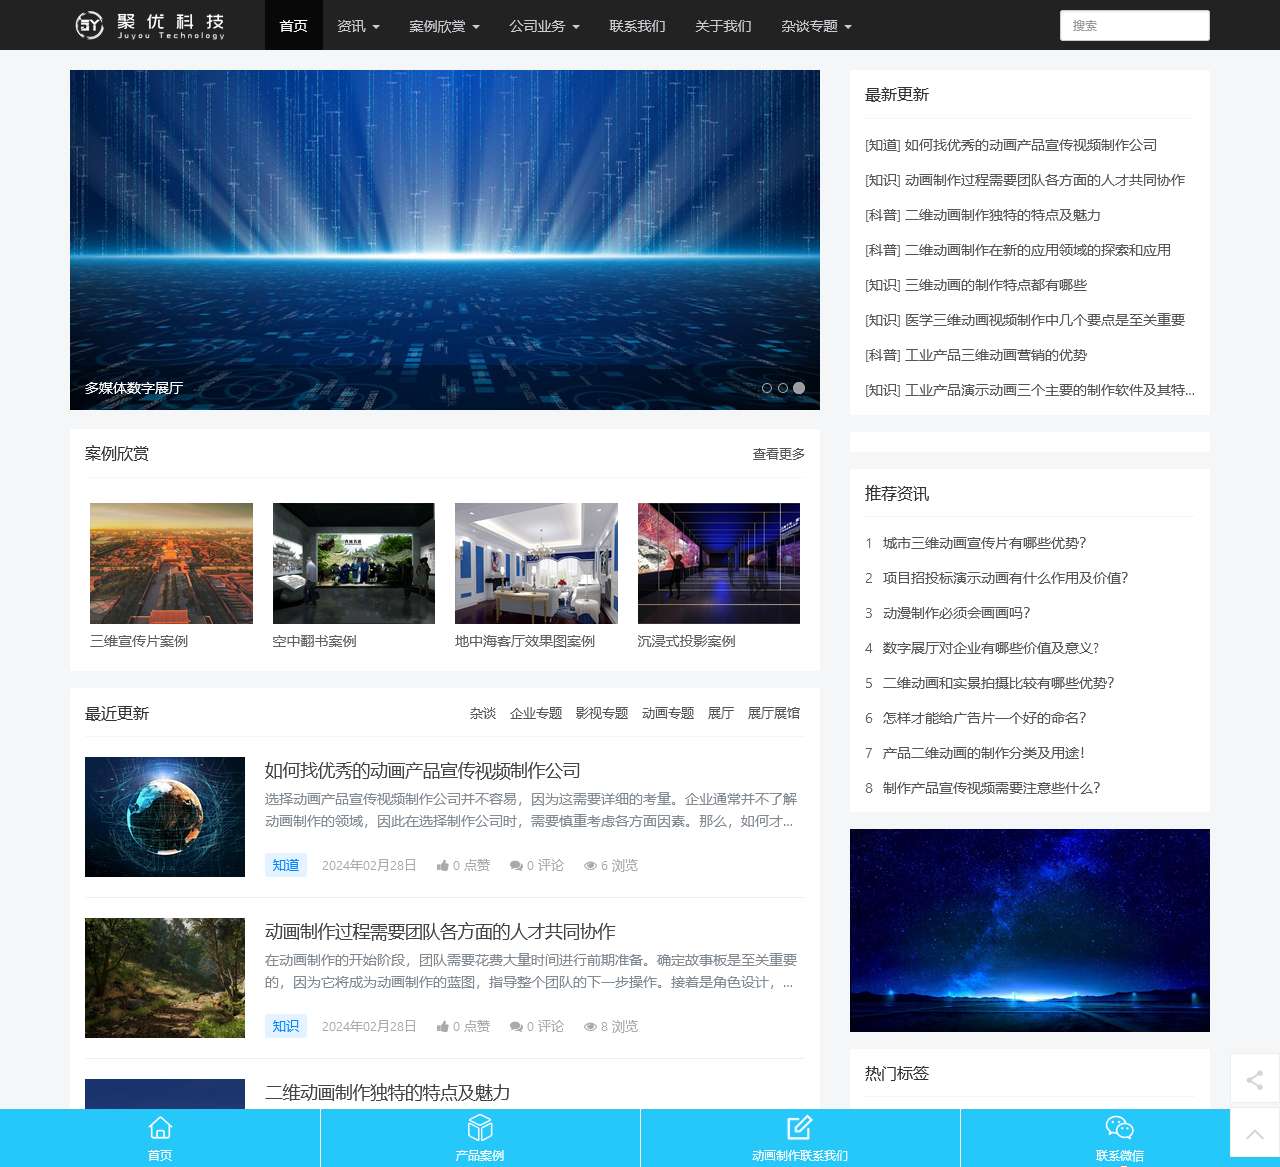
Task: Open the 杂谈专题 dropdown
Action: coord(815,27)
